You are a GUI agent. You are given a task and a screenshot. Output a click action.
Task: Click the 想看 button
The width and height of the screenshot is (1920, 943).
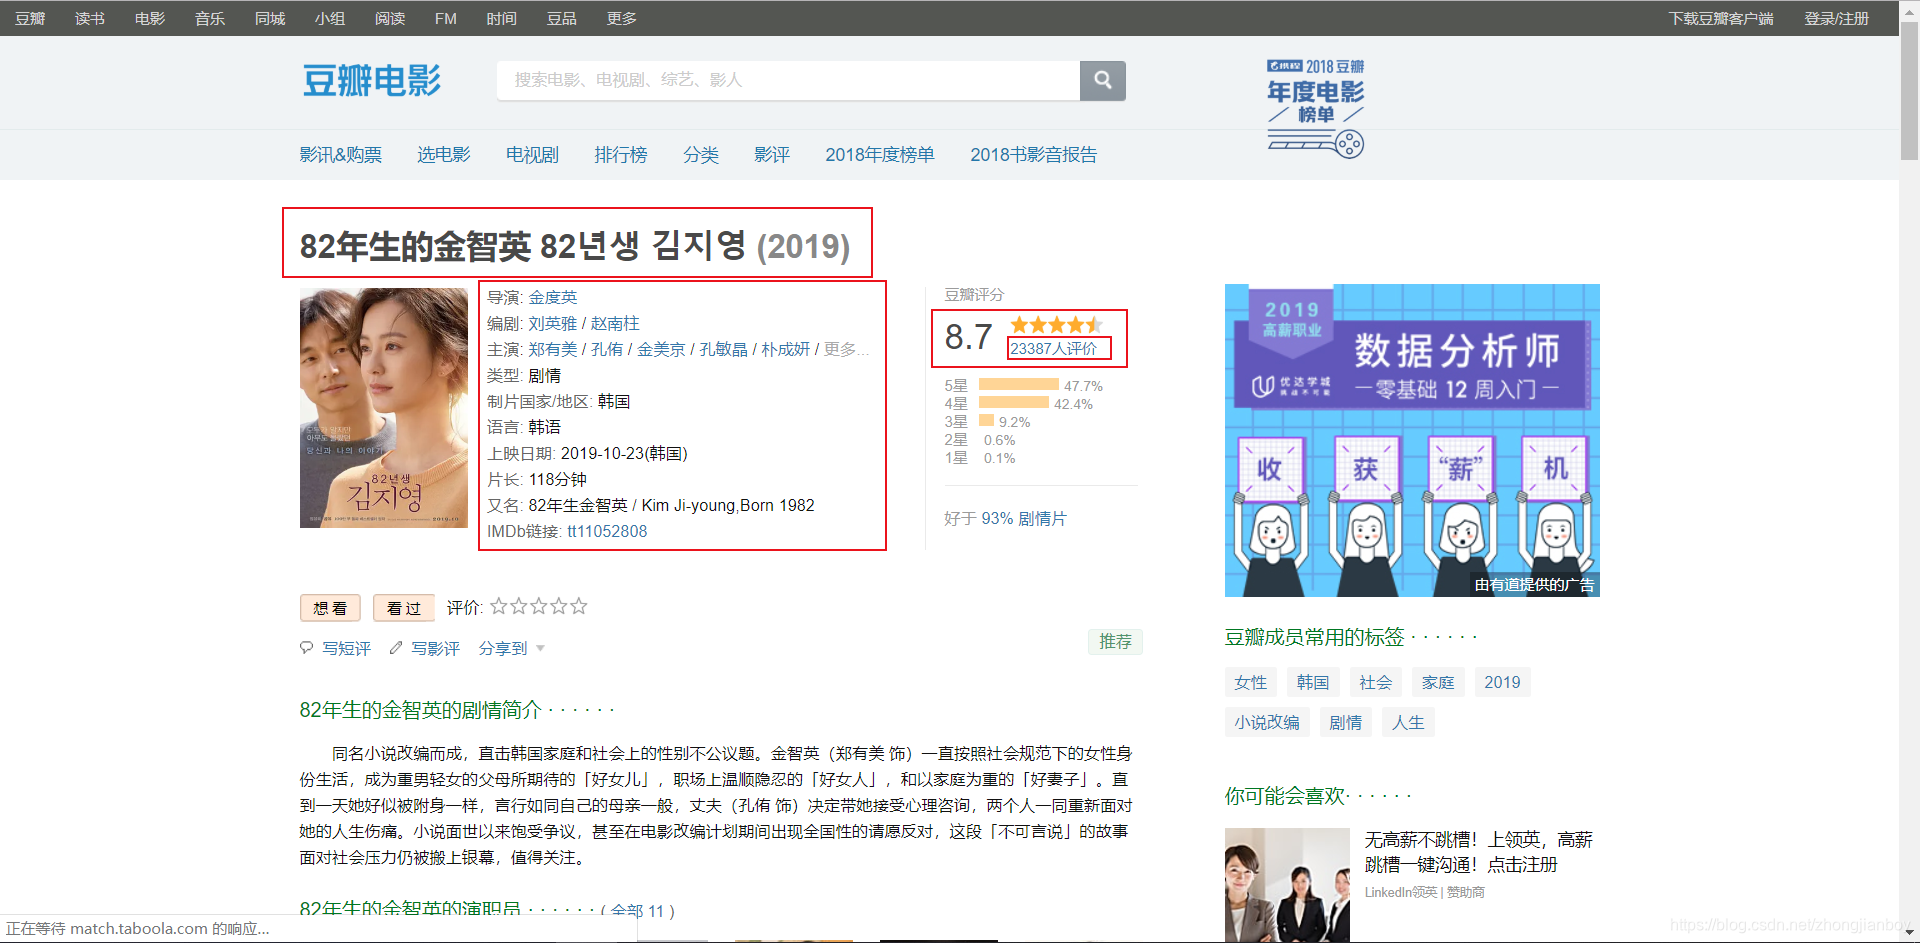330,608
